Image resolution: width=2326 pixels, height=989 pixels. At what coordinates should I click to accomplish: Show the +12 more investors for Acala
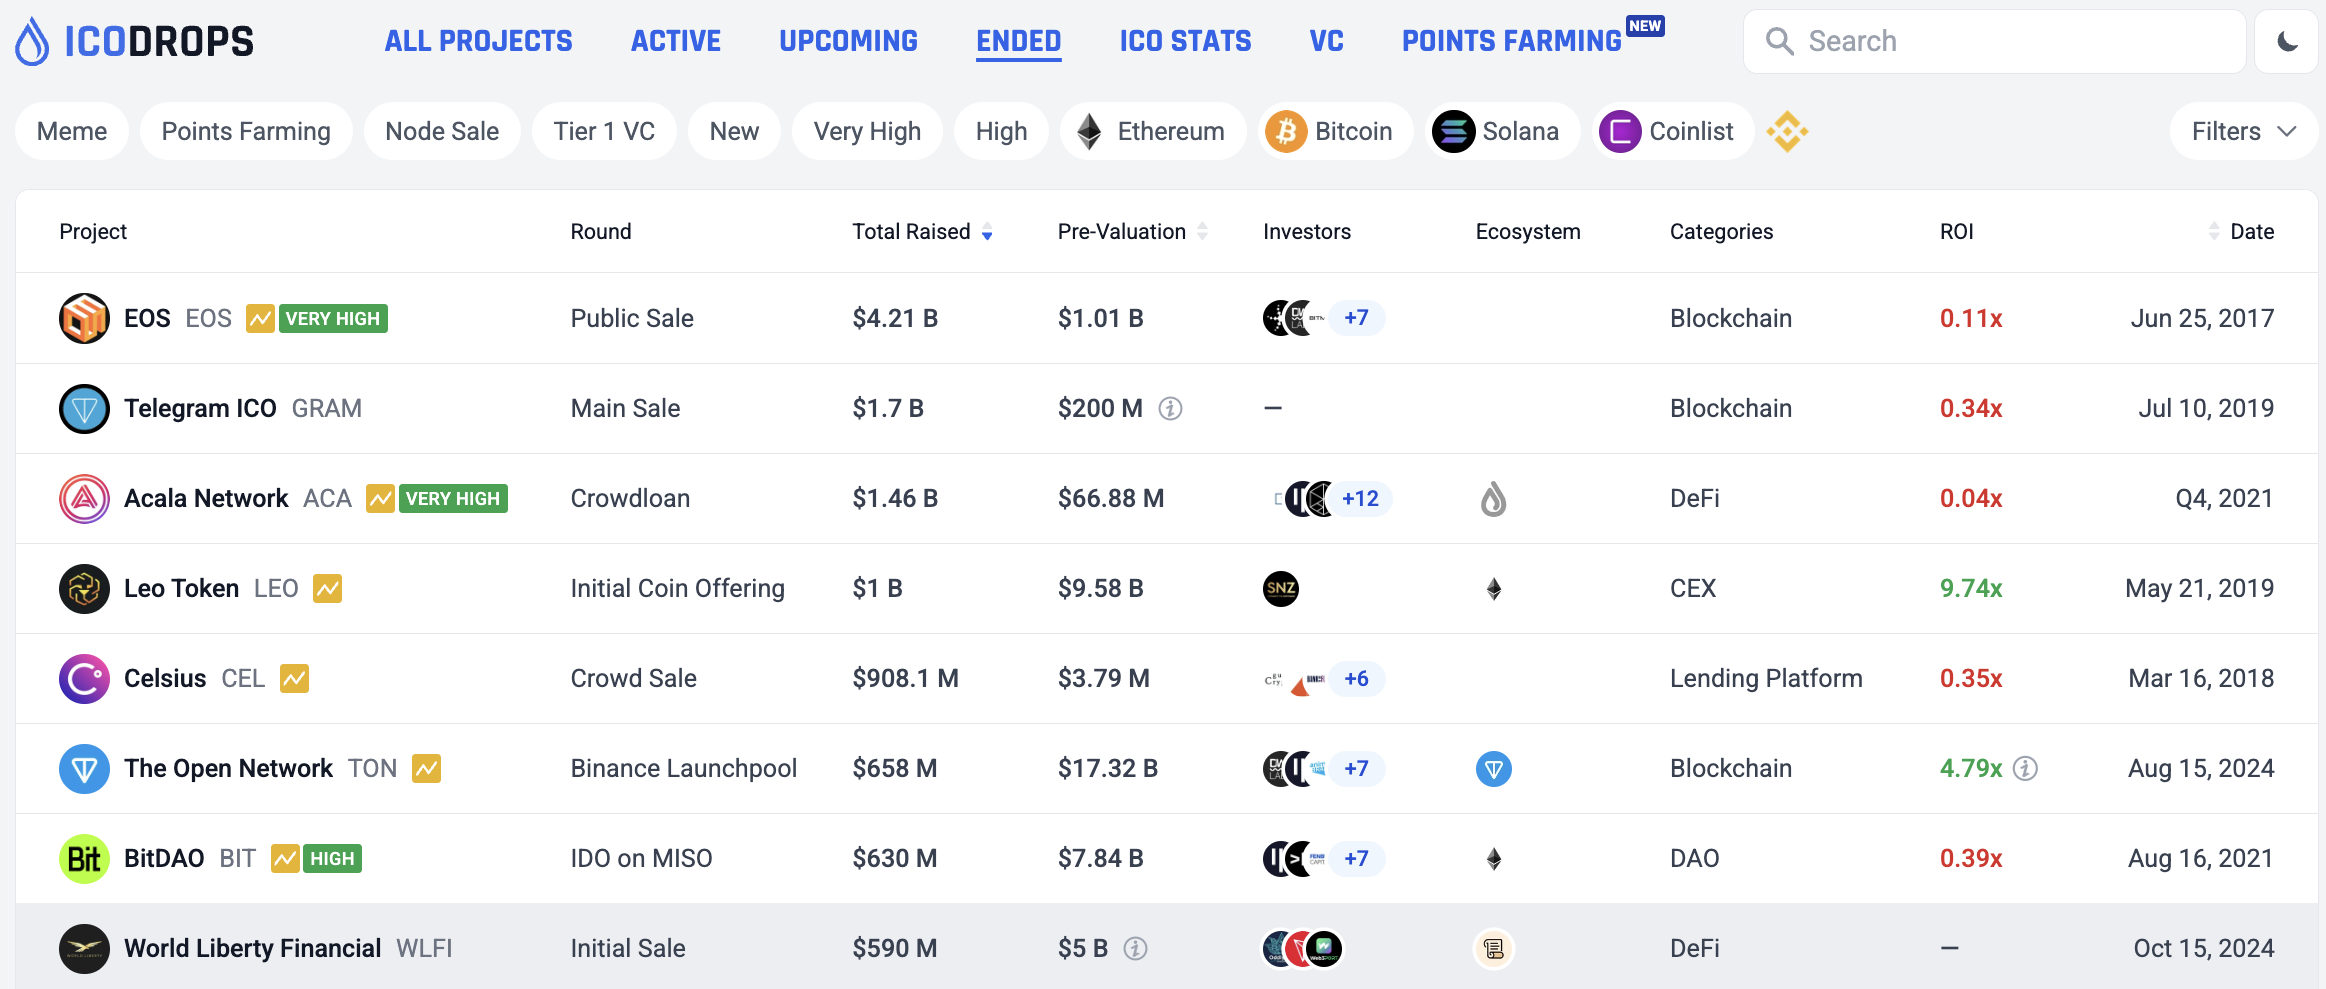pyautogui.click(x=1360, y=498)
